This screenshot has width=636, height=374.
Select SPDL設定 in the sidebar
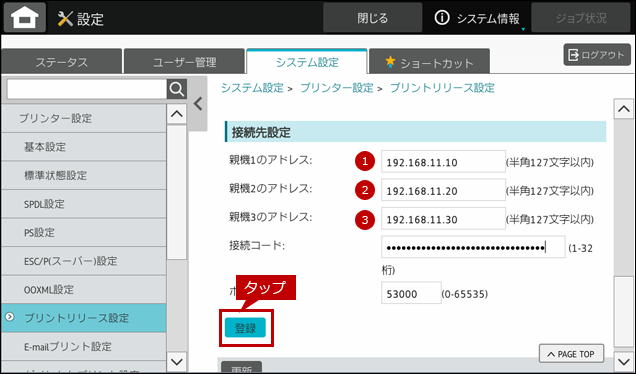[x=84, y=204]
